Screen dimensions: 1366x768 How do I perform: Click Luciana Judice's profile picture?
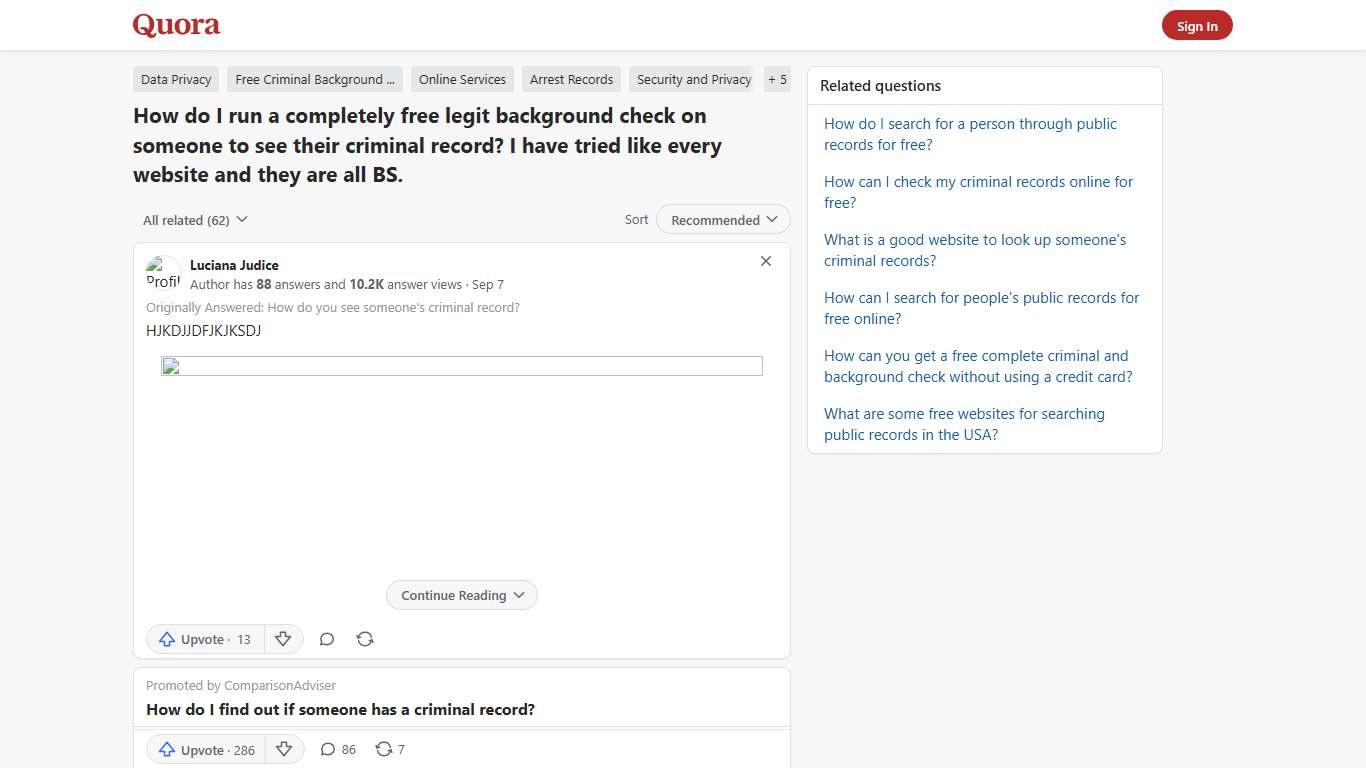pos(163,272)
